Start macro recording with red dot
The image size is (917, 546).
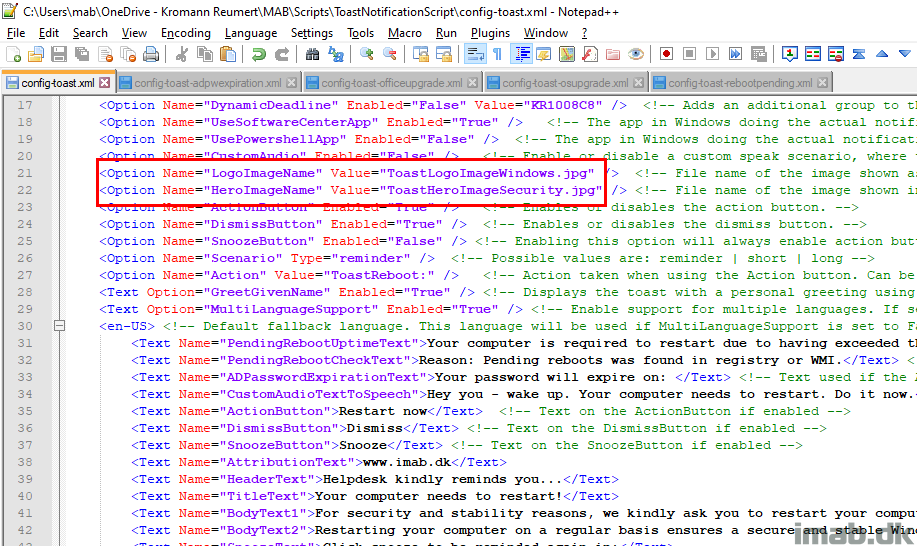(x=666, y=54)
